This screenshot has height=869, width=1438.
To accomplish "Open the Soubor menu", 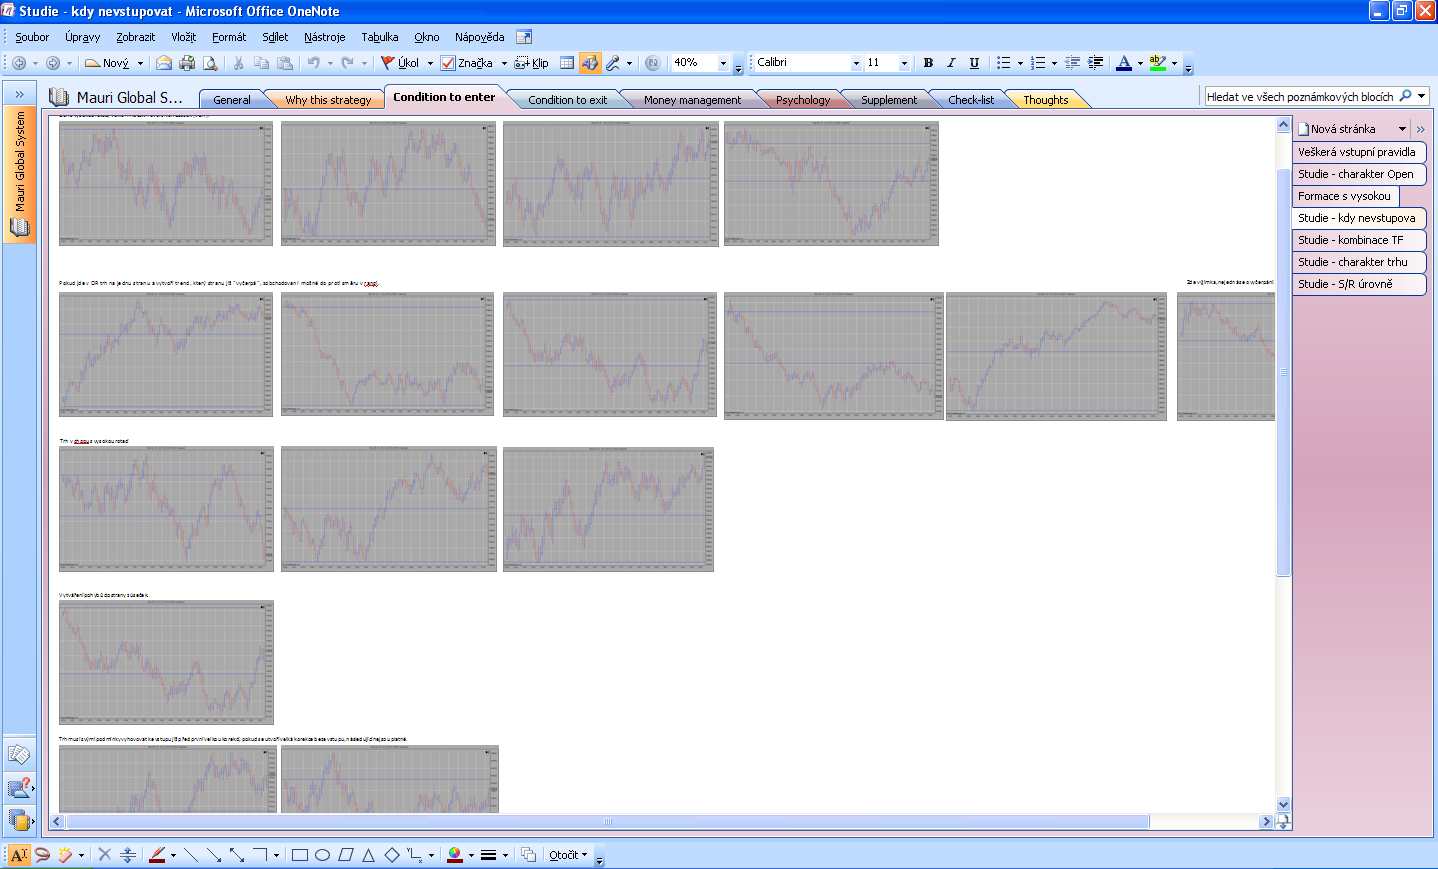I will [32, 37].
